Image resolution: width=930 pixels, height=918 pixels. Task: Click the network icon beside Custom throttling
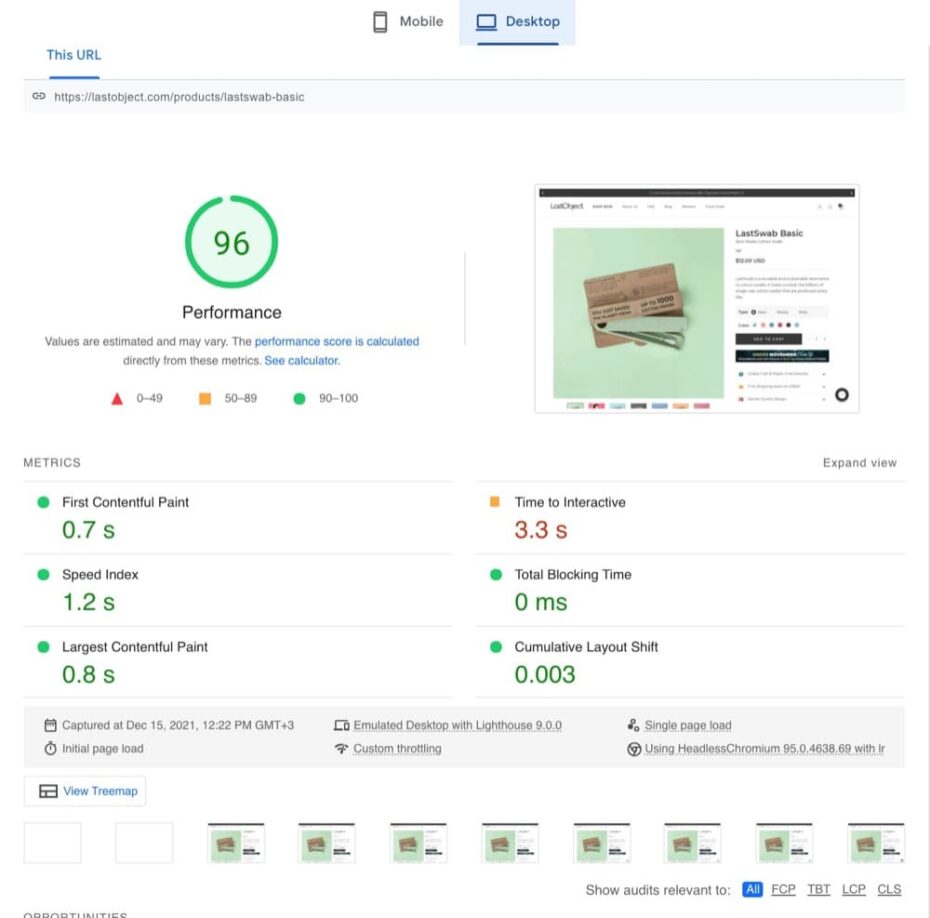(340, 747)
